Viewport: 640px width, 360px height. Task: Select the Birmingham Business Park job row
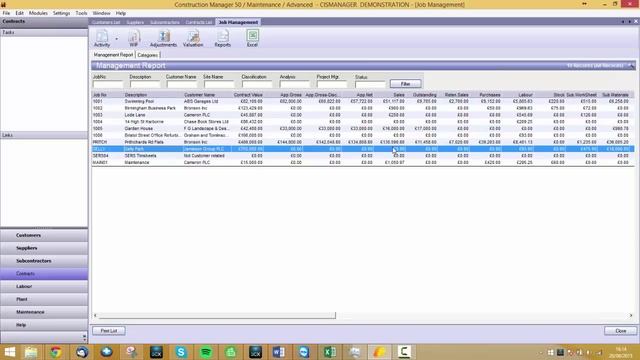[x=363, y=108]
